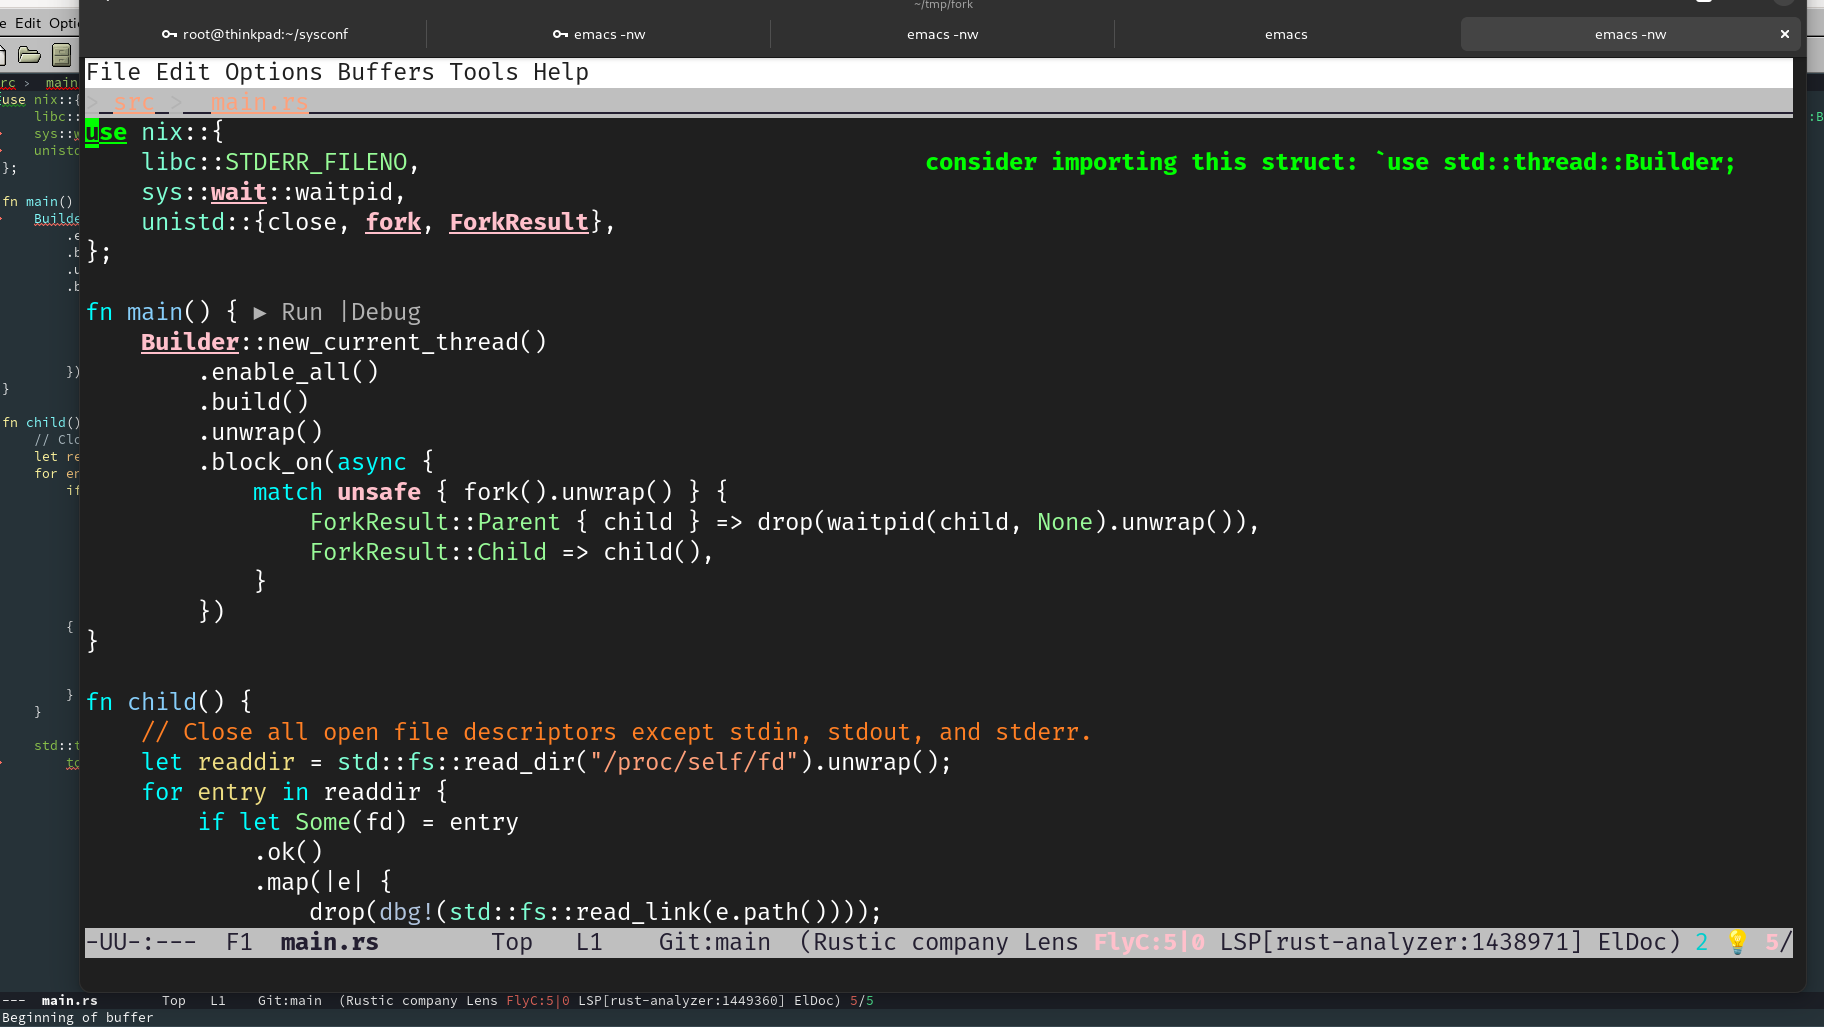Switch to the third tab labeled emacs -nw

tap(942, 34)
